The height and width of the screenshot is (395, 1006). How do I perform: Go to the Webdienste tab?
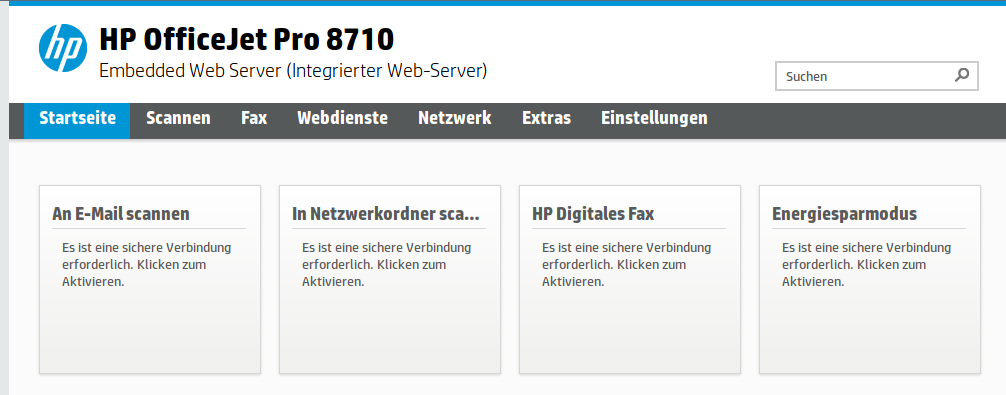click(x=343, y=118)
